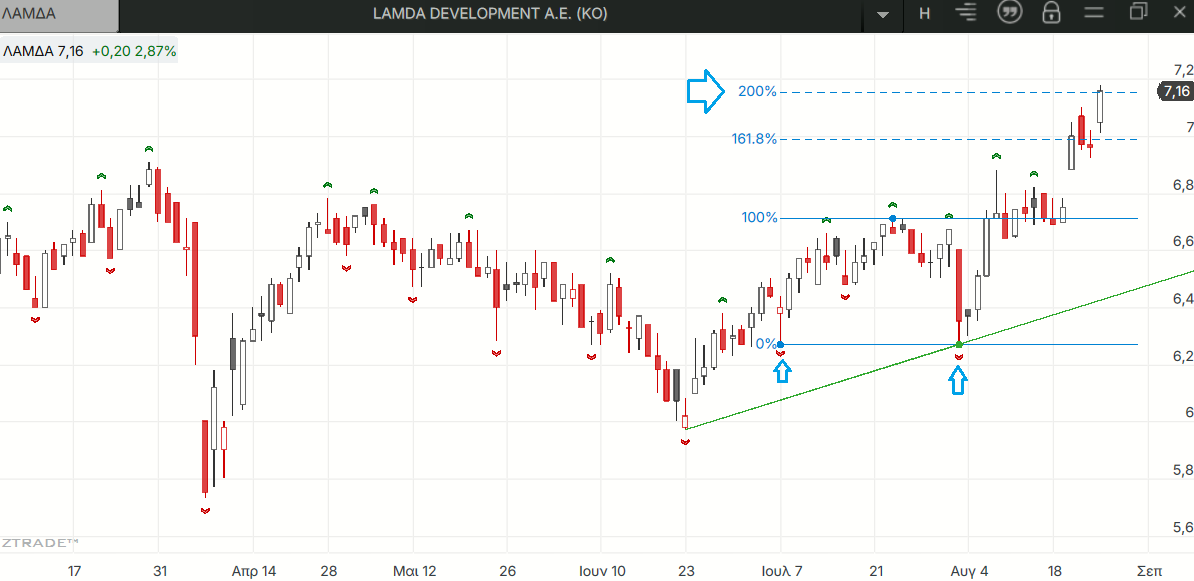Click the Ιουλ 7 date label
This screenshot has width=1194, height=581.
[x=782, y=570]
